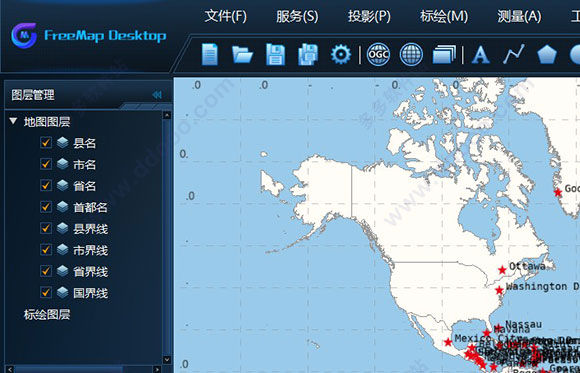Viewport: 580px width, 373px height.
Task: Click the stacked layers windows icon
Action: click(x=444, y=54)
